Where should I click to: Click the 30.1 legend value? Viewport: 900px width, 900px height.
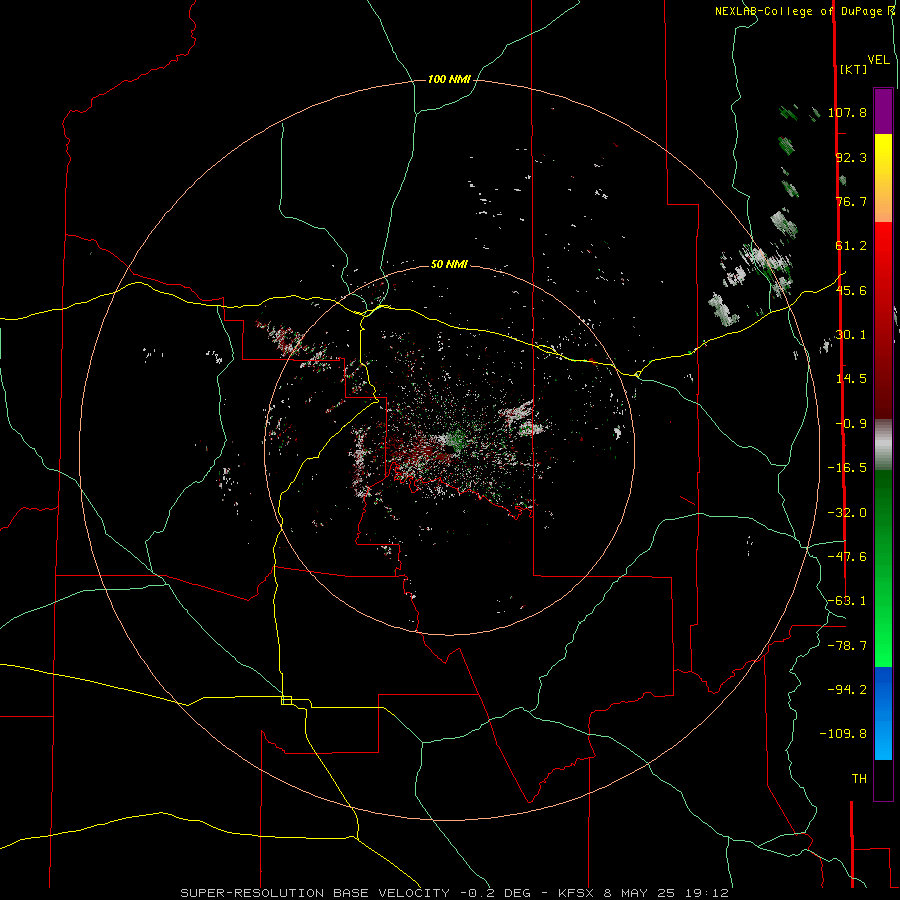tap(851, 335)
